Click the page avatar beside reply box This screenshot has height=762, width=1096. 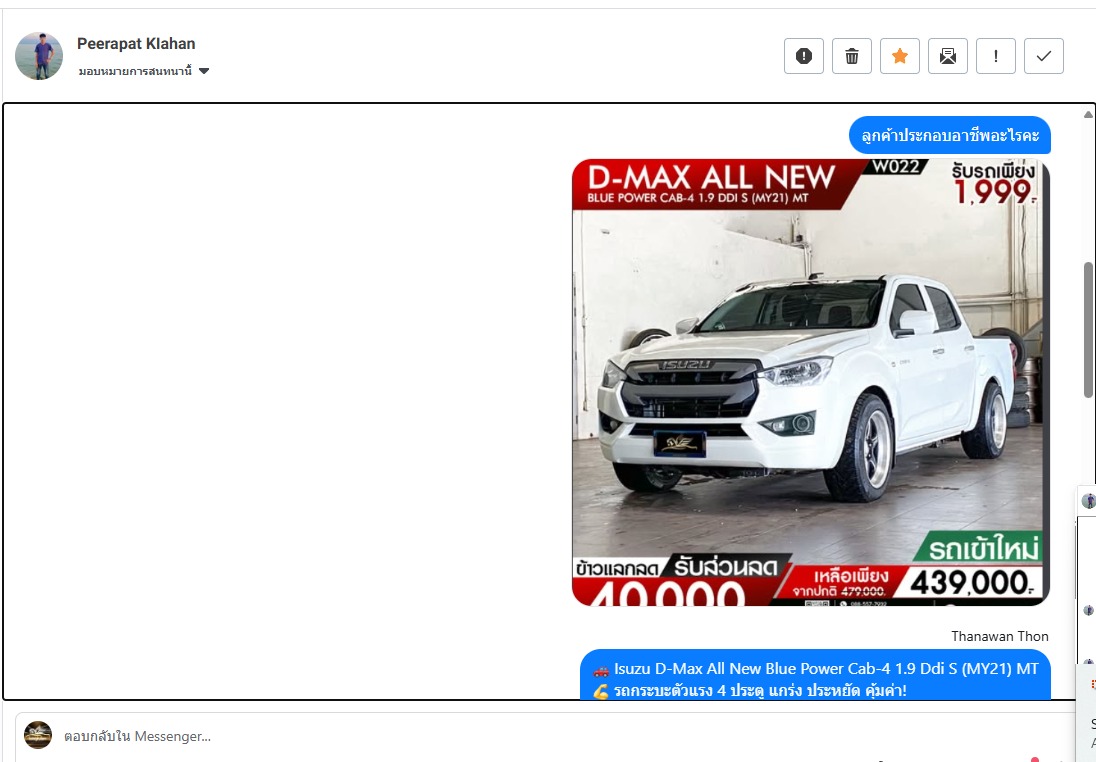pyautogui.click(x=38, y=735)
